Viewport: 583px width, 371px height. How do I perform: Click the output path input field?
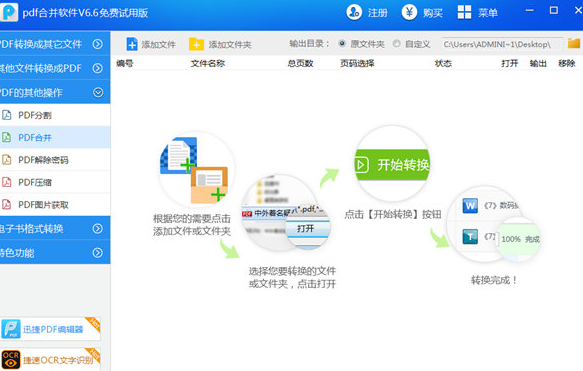click(502, 44)
